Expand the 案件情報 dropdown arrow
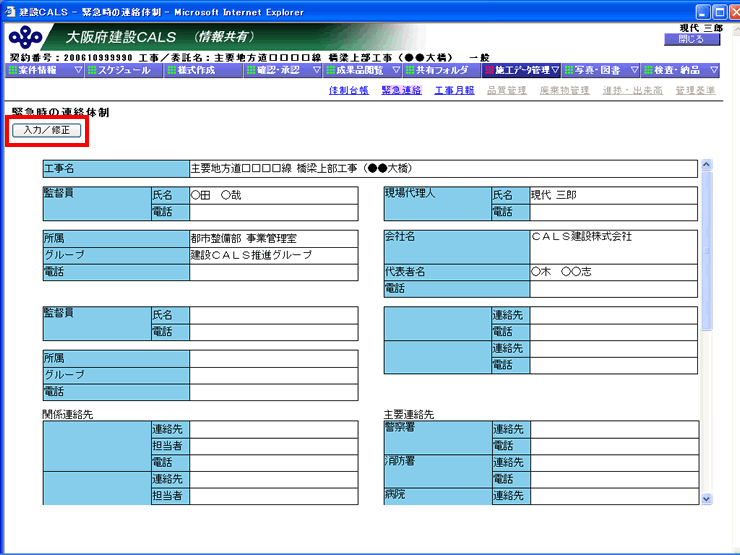The image size is (740, 555). pos(77,71)
